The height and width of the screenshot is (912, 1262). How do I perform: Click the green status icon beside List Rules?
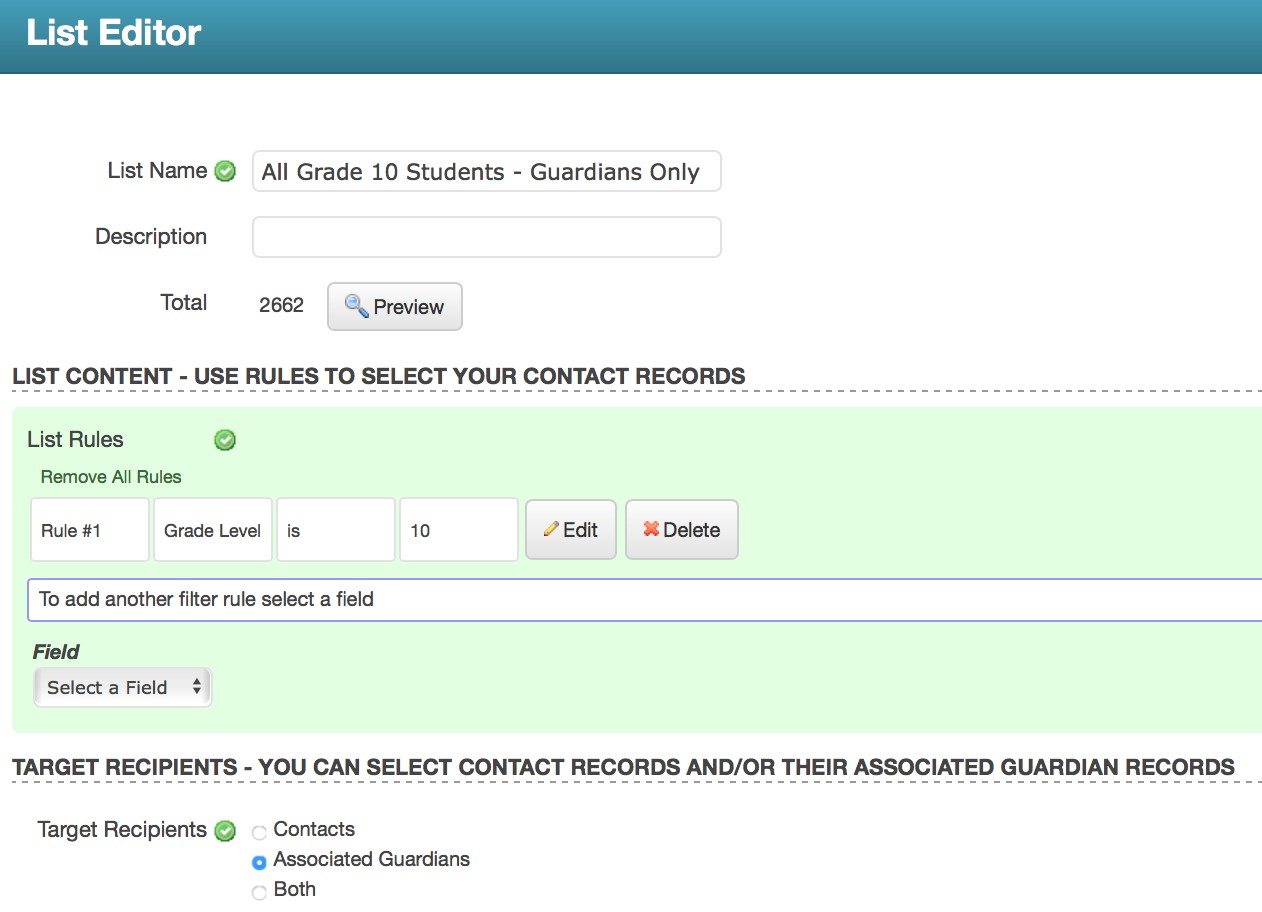pyautogui.click(x=225, y=439)
